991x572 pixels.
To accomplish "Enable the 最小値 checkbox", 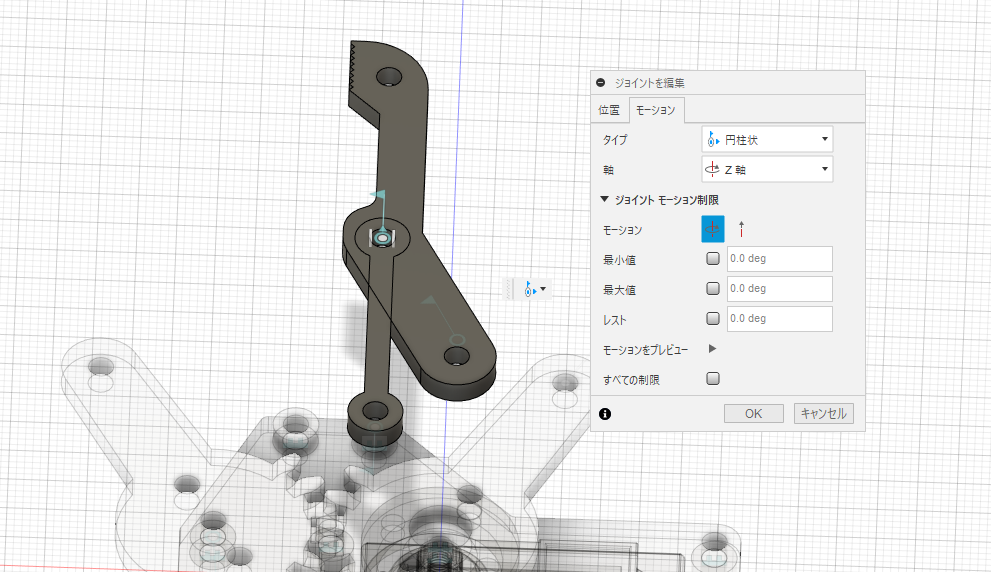I will (713, 259).
